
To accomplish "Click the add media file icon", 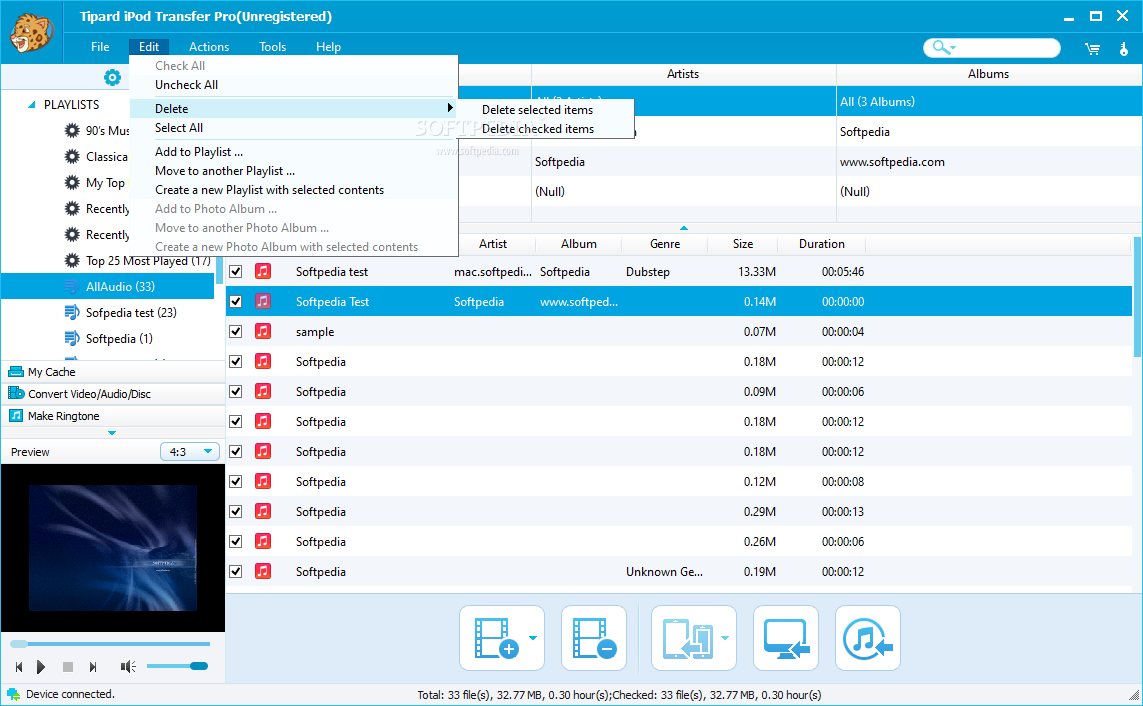I will pyautogui.click(x=496, y=638).
